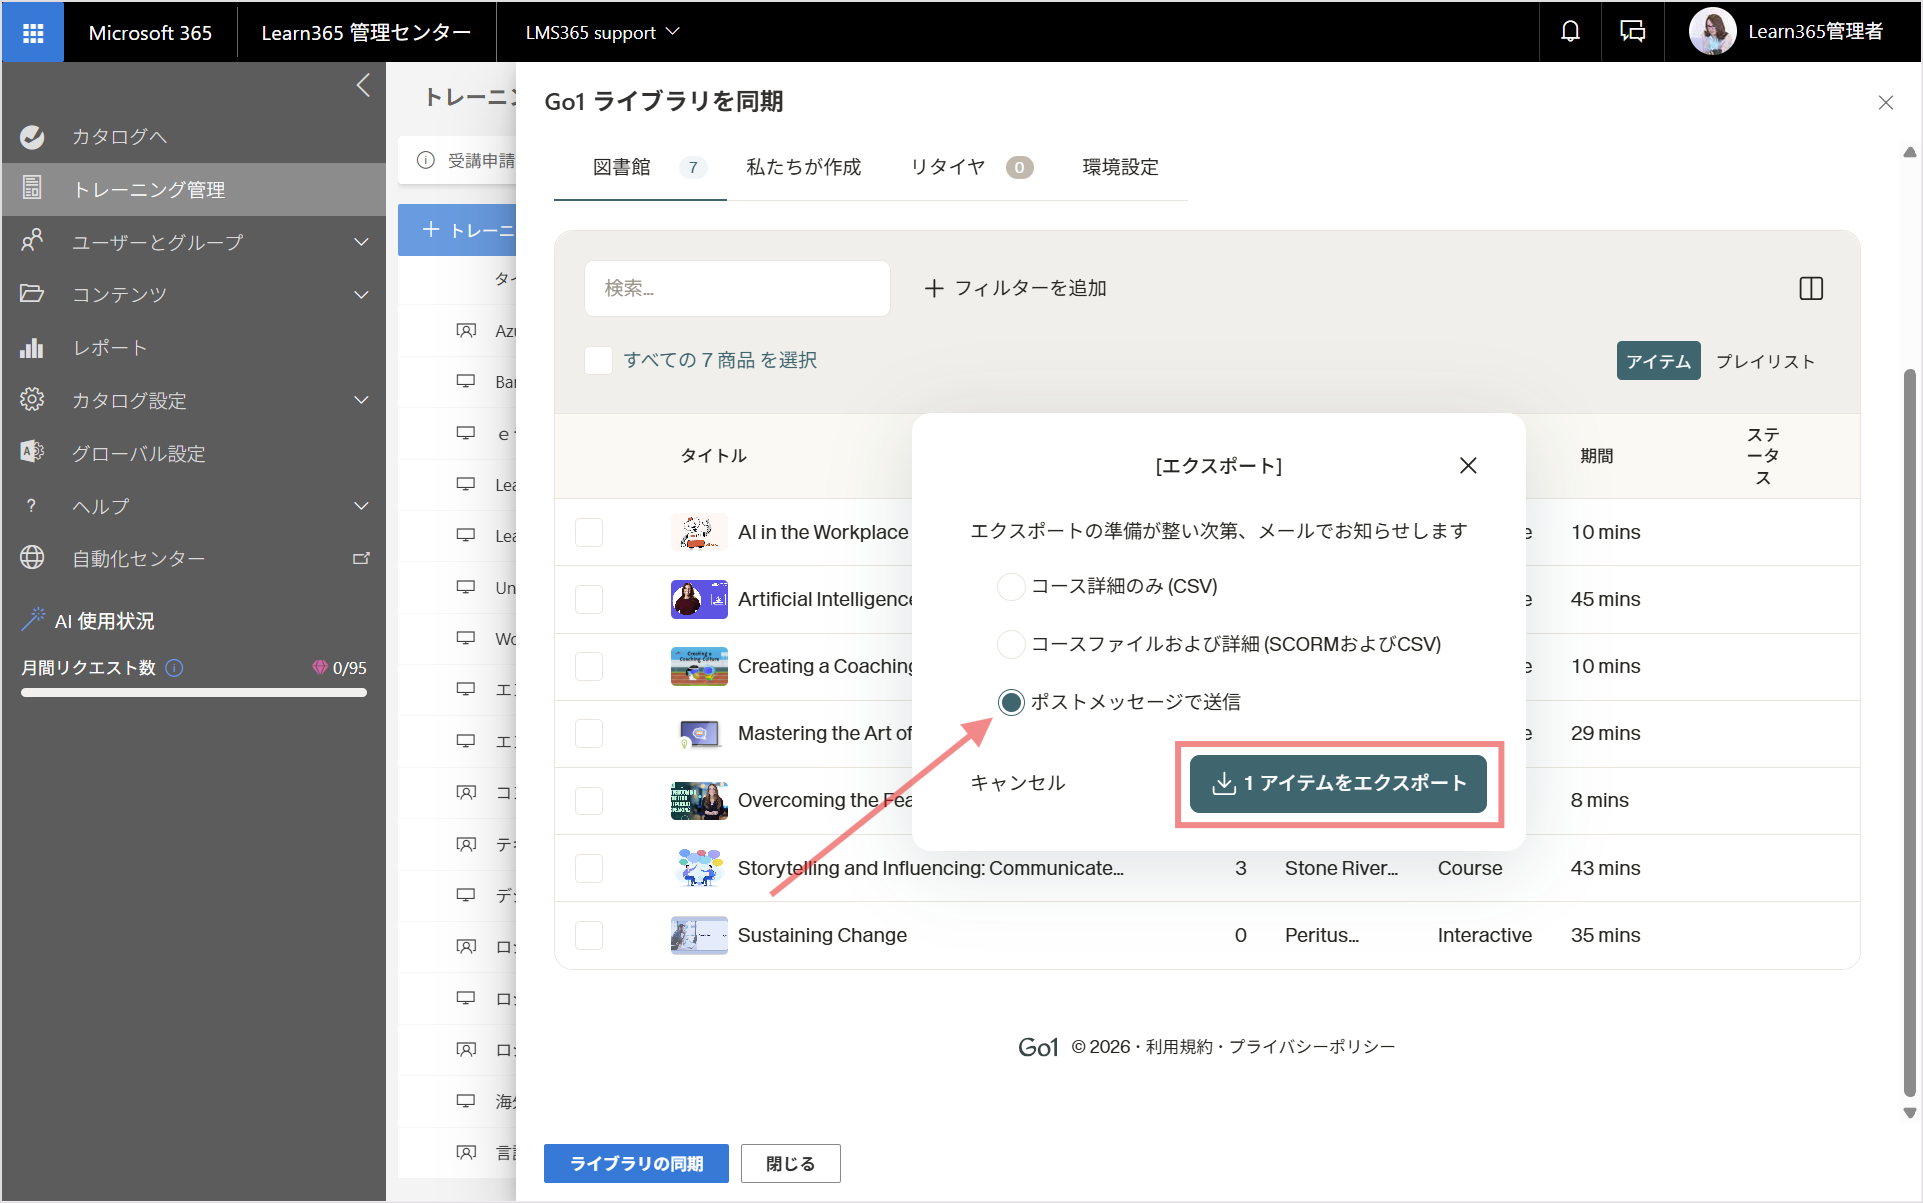Screen dimensions: 1923x1203
Task: Click the 閉じる button
Action: click(x=790, y=1163)
